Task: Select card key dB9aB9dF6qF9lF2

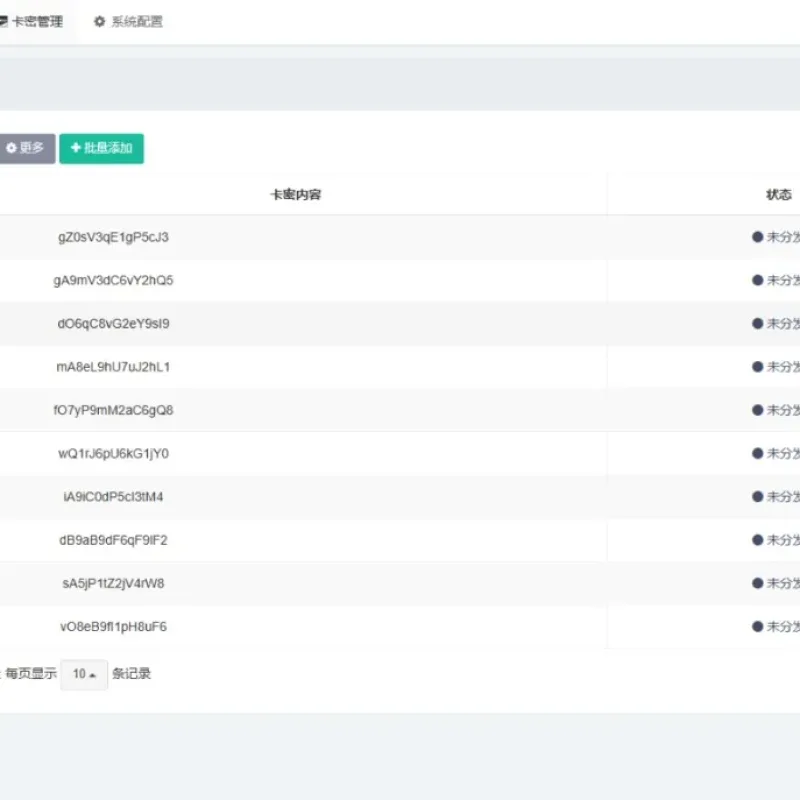Action: (x=113, y=540)
